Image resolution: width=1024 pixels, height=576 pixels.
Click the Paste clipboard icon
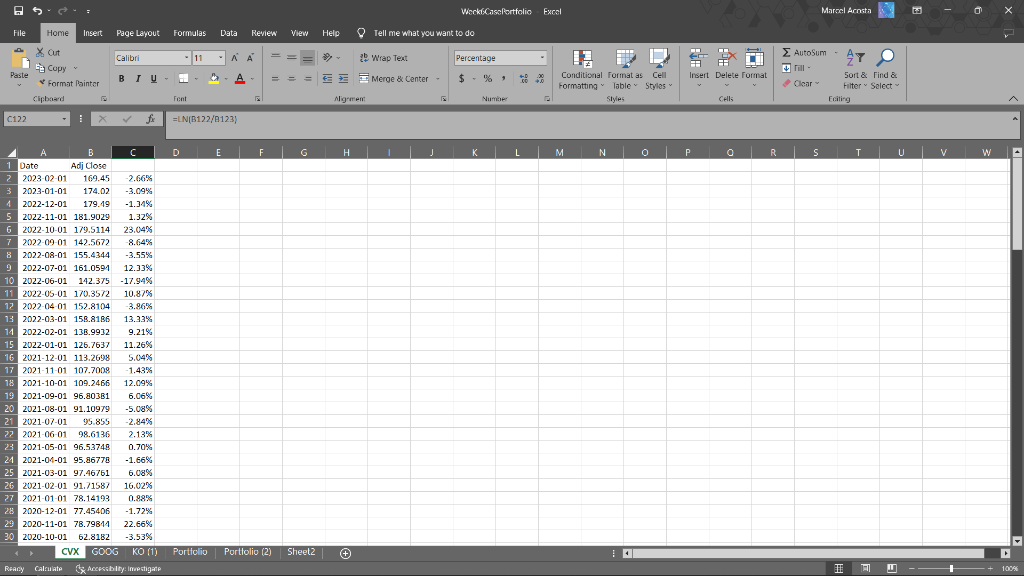click(x=19, y=59)
